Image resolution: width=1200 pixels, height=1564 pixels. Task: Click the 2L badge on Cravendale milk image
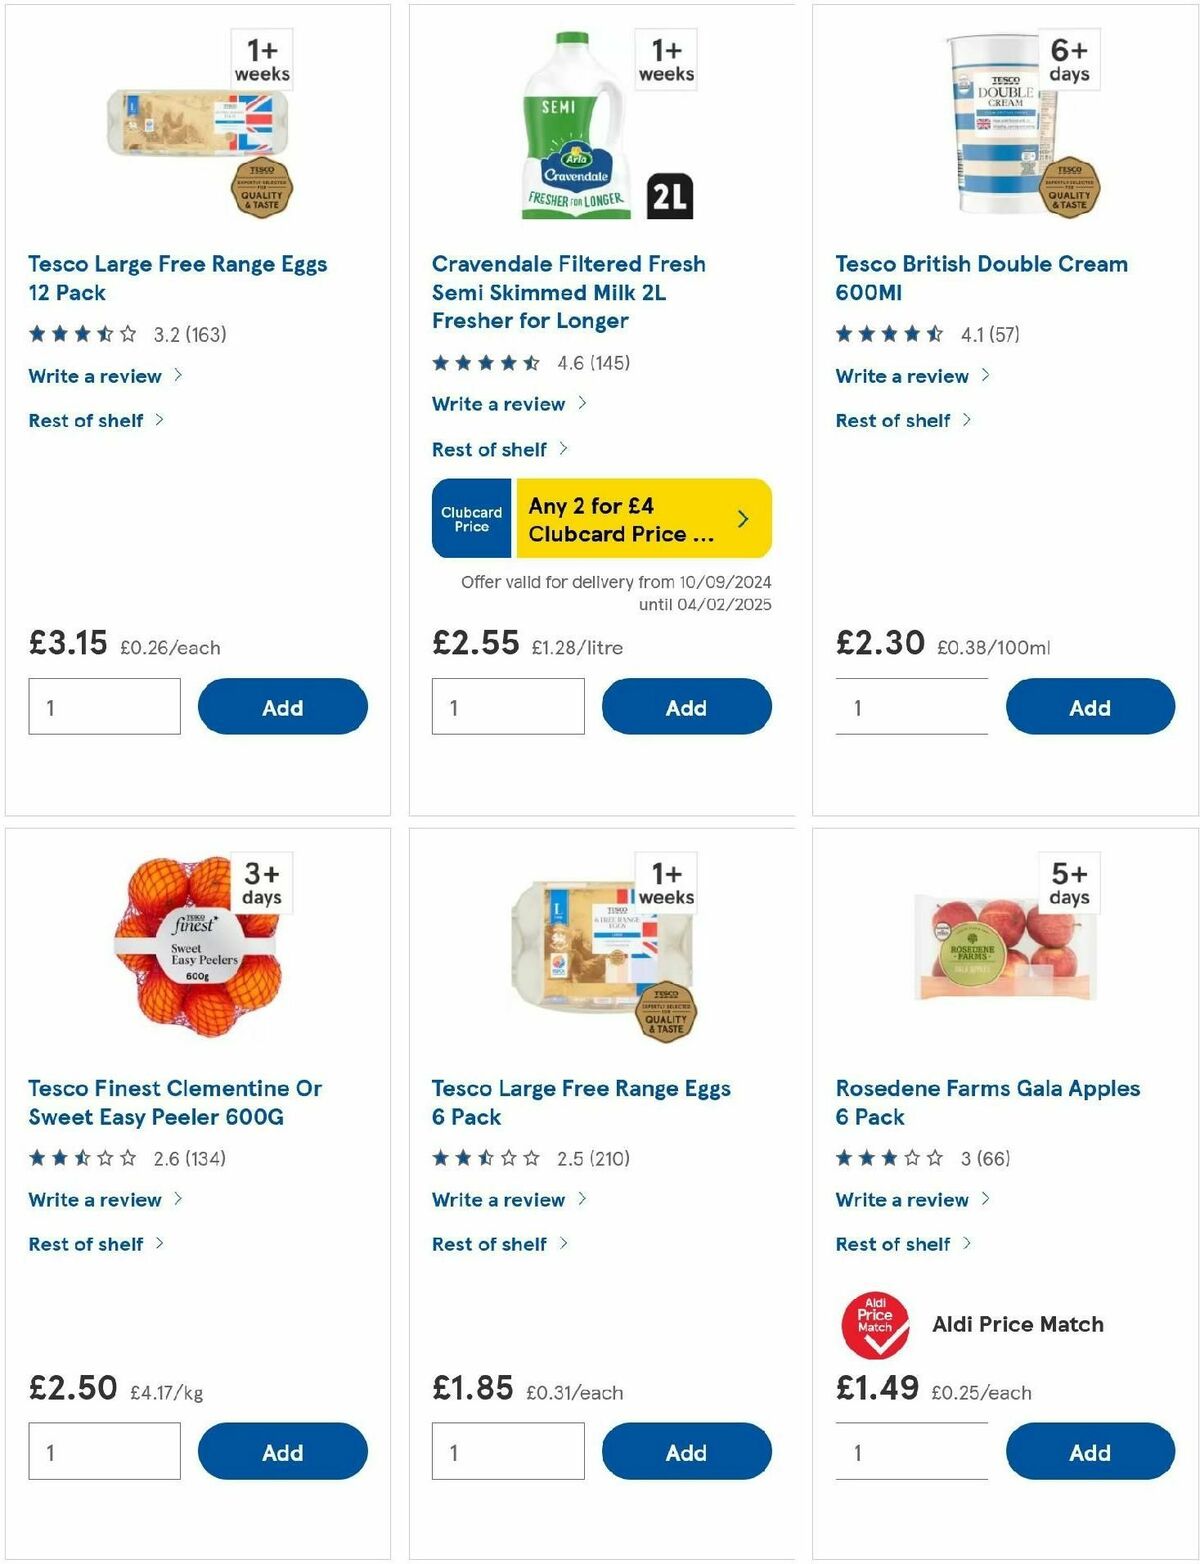tap(671, 196)
